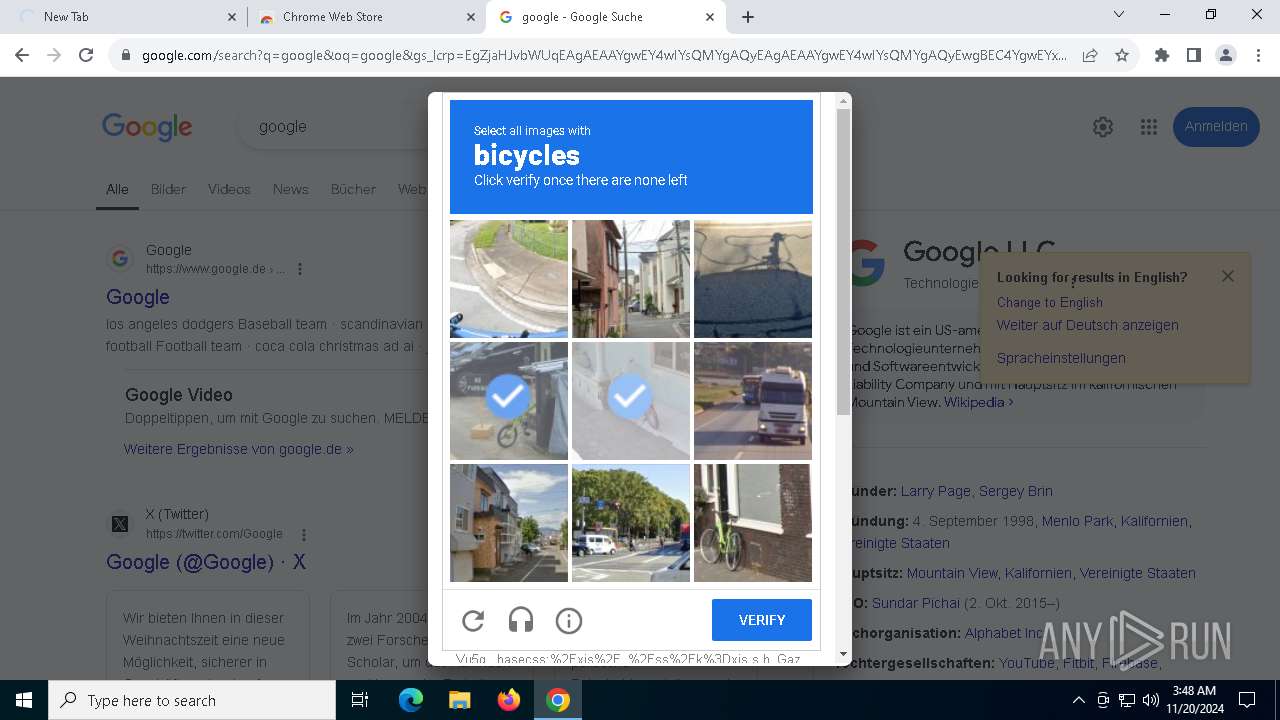Image resolution: width=1280 pixels, height=720 pixels.
Task: Click Change to English link
Action: pos(1050,302)
